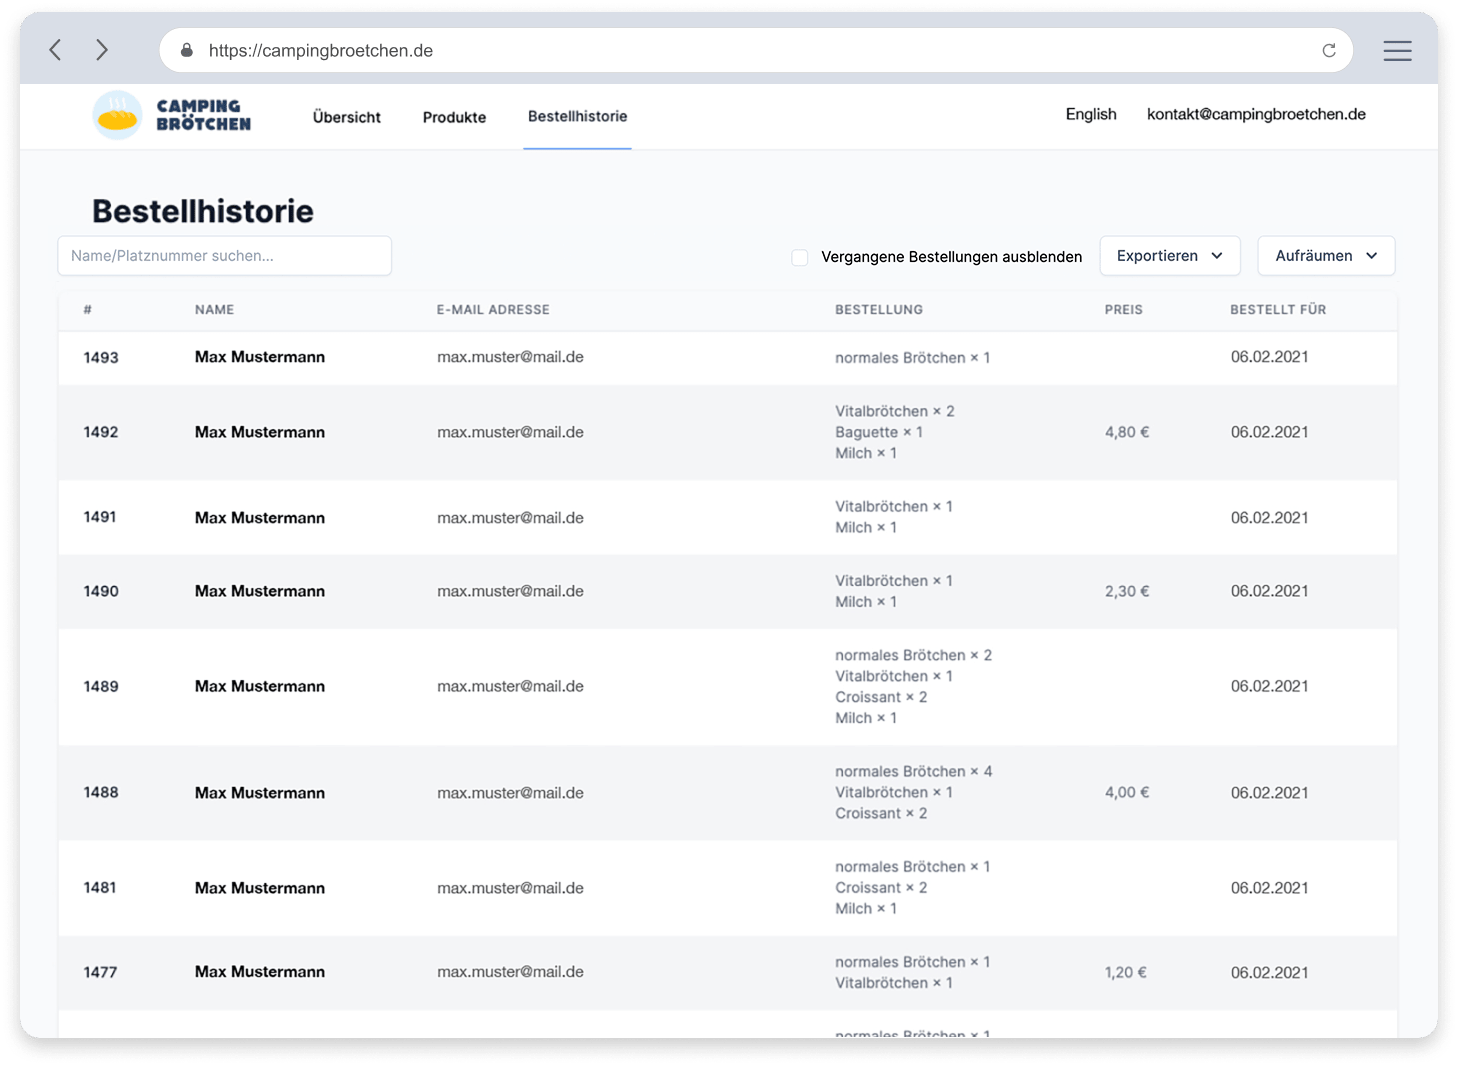Focus the Name/Platznummer search field

[x=224, y=256]
